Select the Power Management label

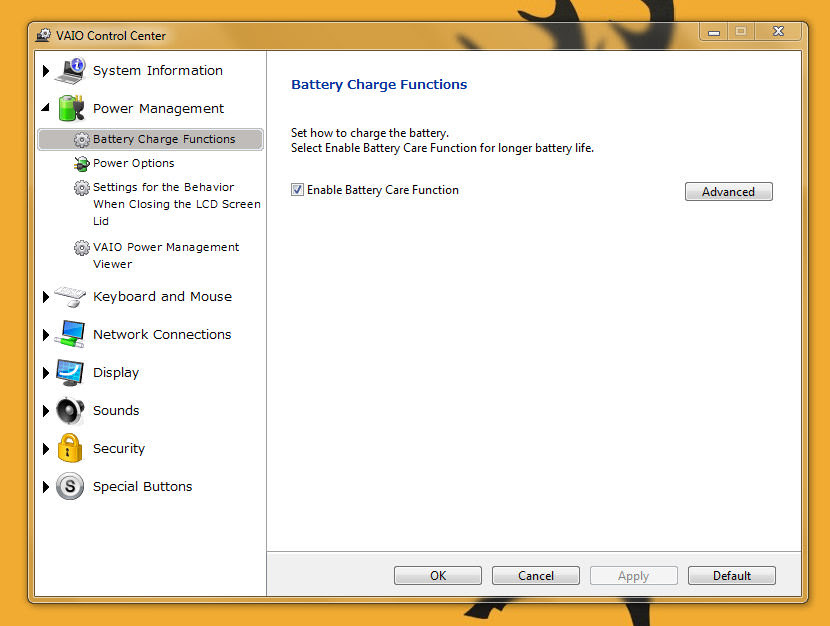coord(158,108)
